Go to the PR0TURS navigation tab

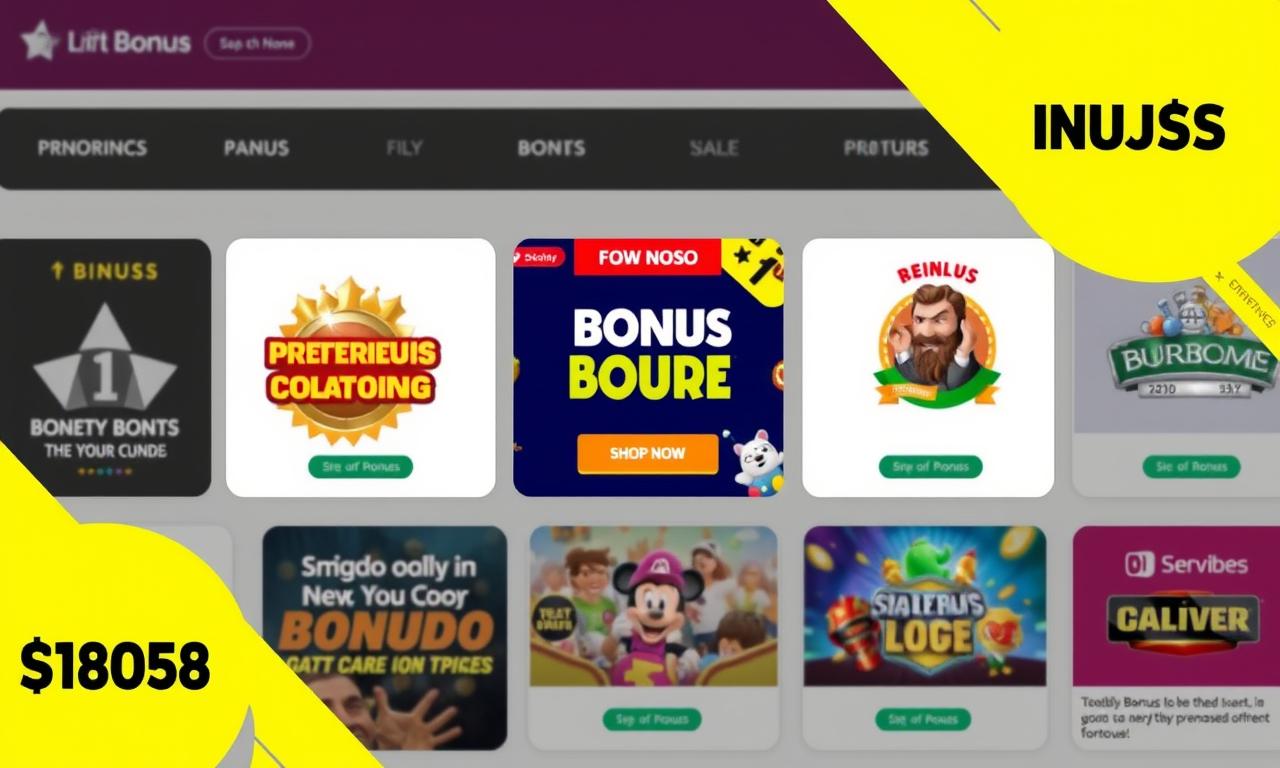[886, 148]
